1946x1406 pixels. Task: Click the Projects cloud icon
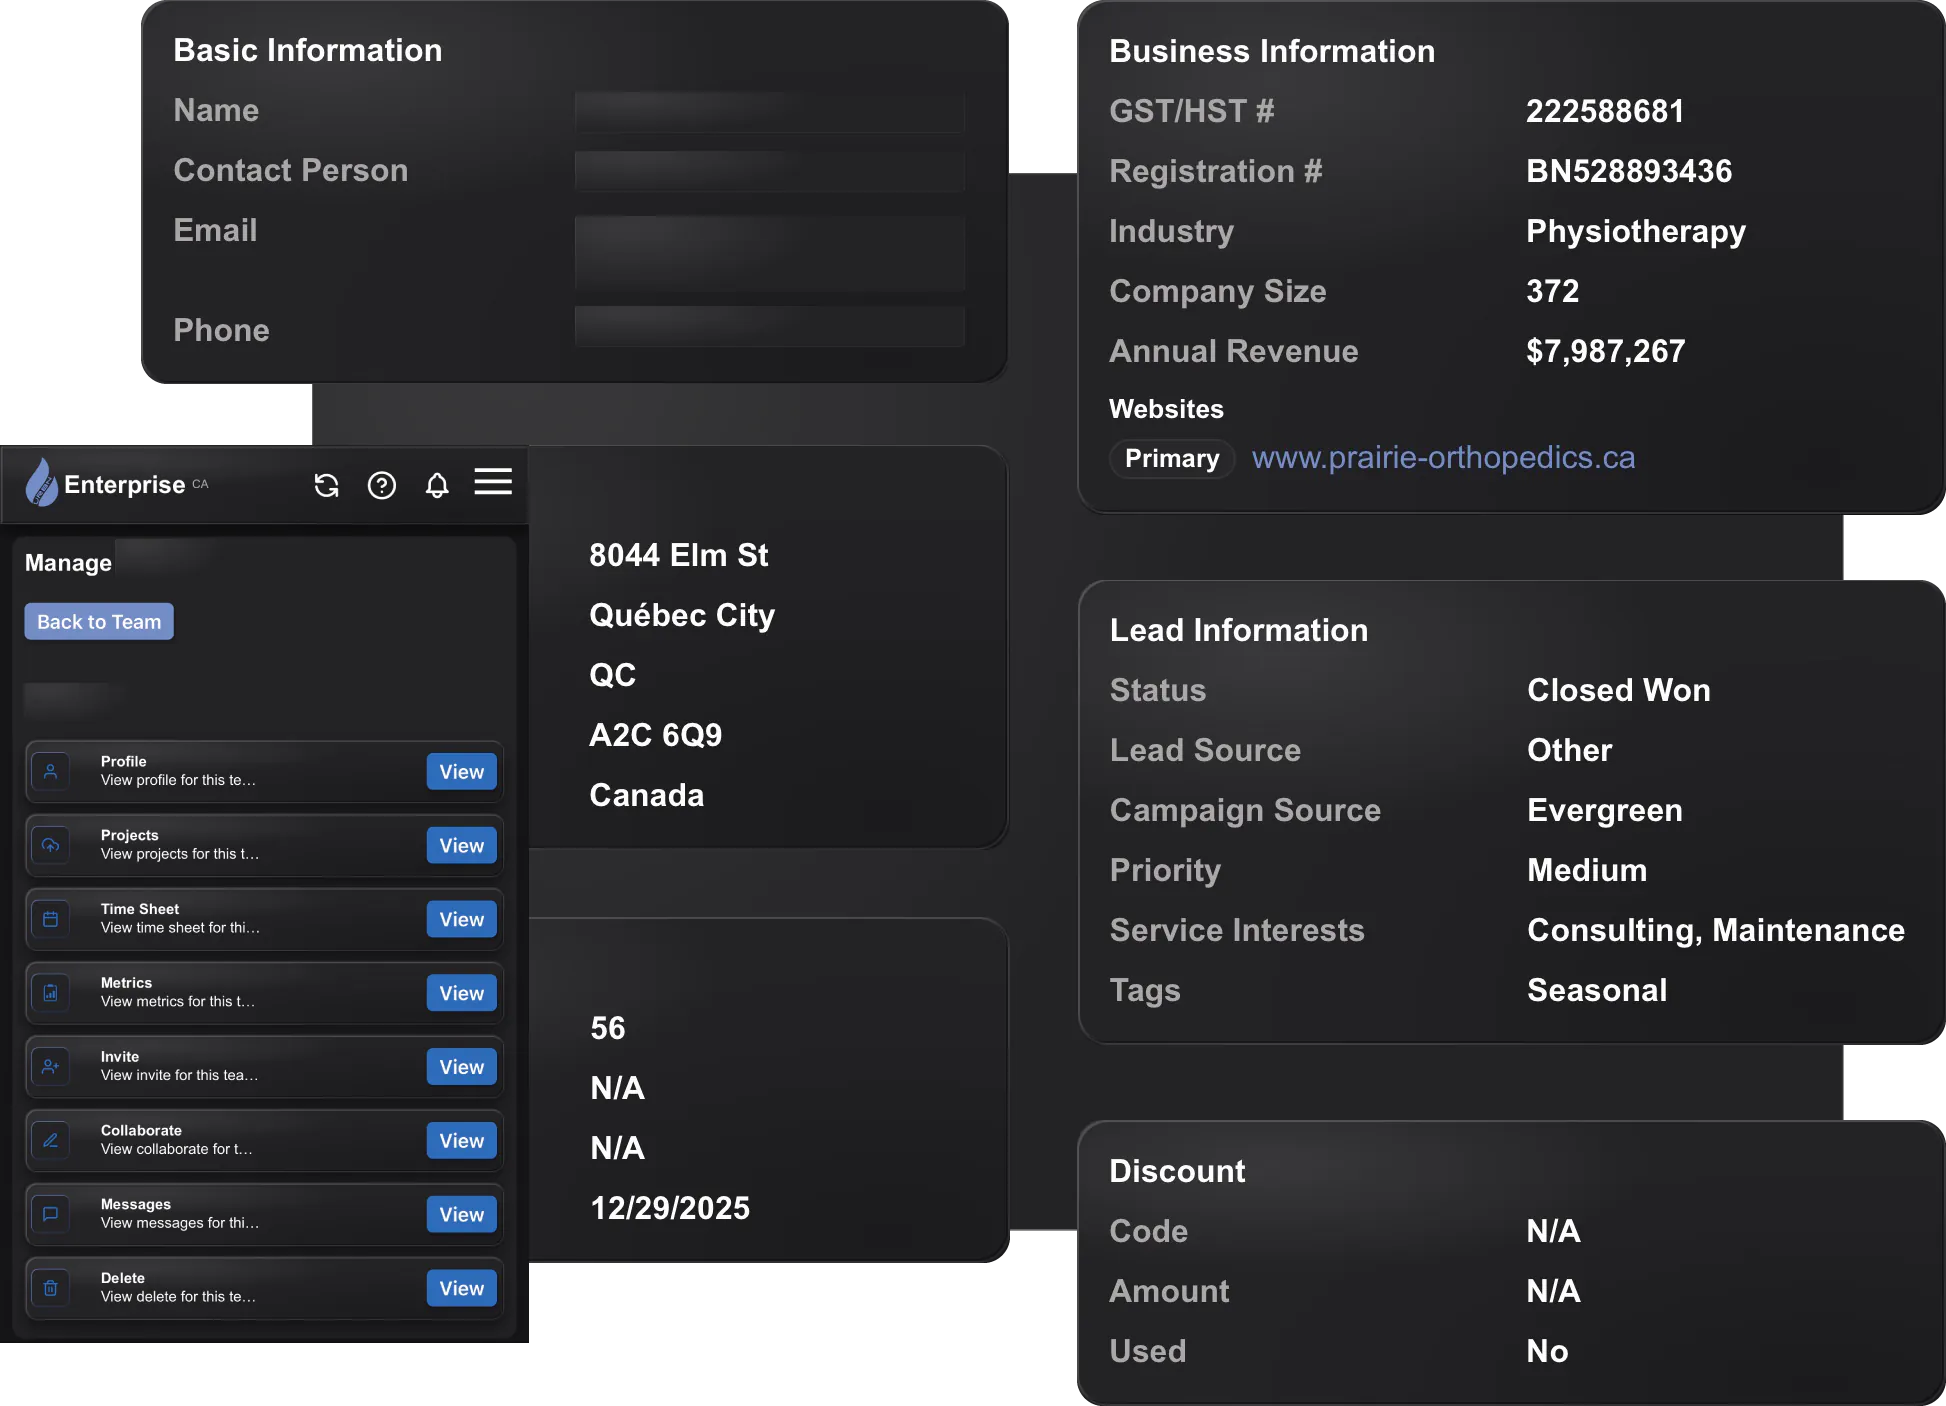click(x=51, y=845)
